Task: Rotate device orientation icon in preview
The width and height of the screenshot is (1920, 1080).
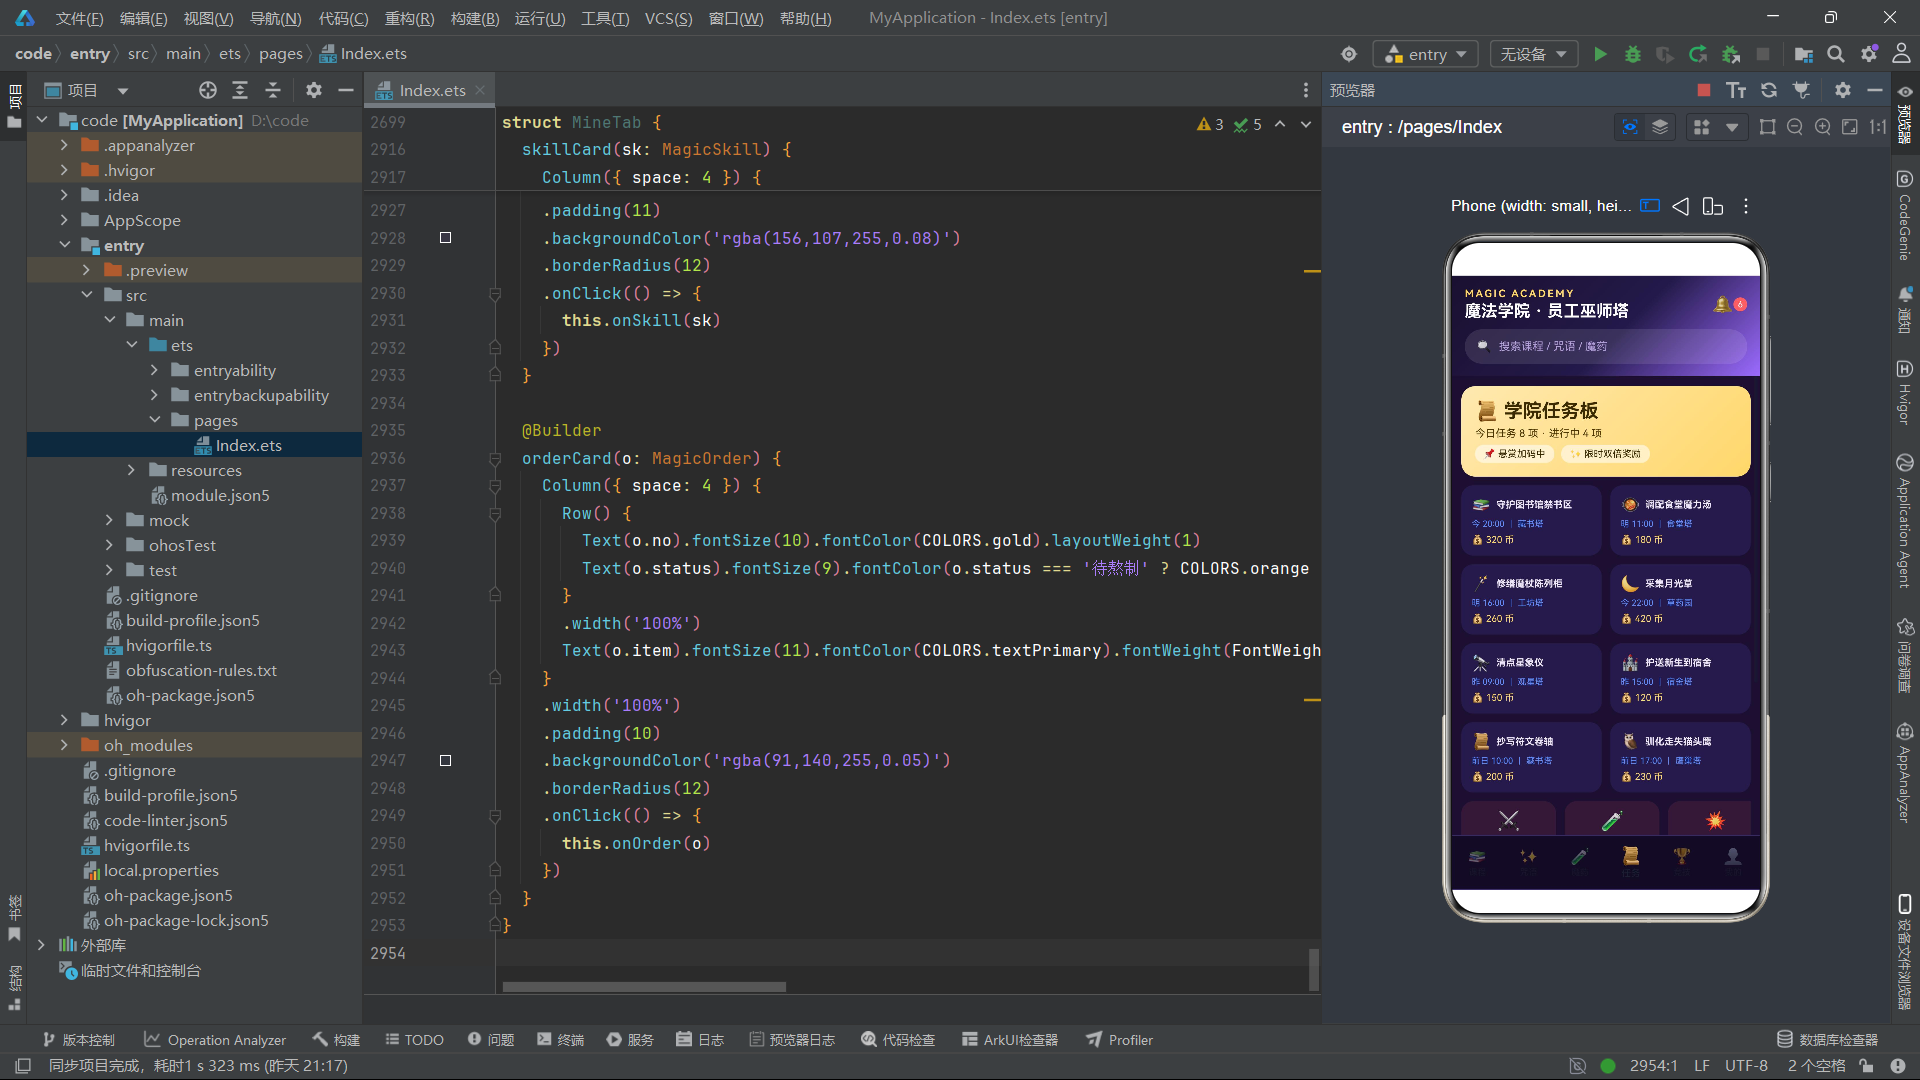Action: pyautogui.click(x=1713, y=206)
